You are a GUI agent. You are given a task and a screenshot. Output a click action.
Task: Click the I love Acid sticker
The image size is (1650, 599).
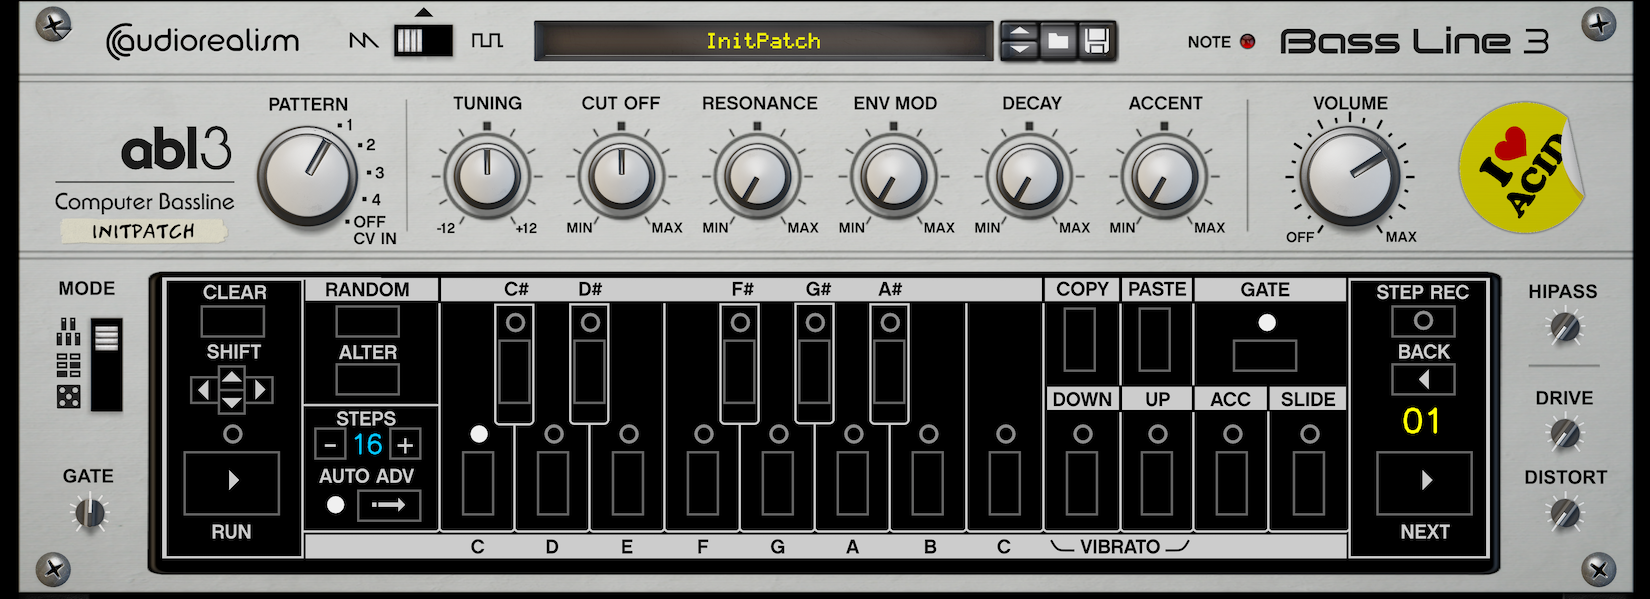[x=1521, y=167]
